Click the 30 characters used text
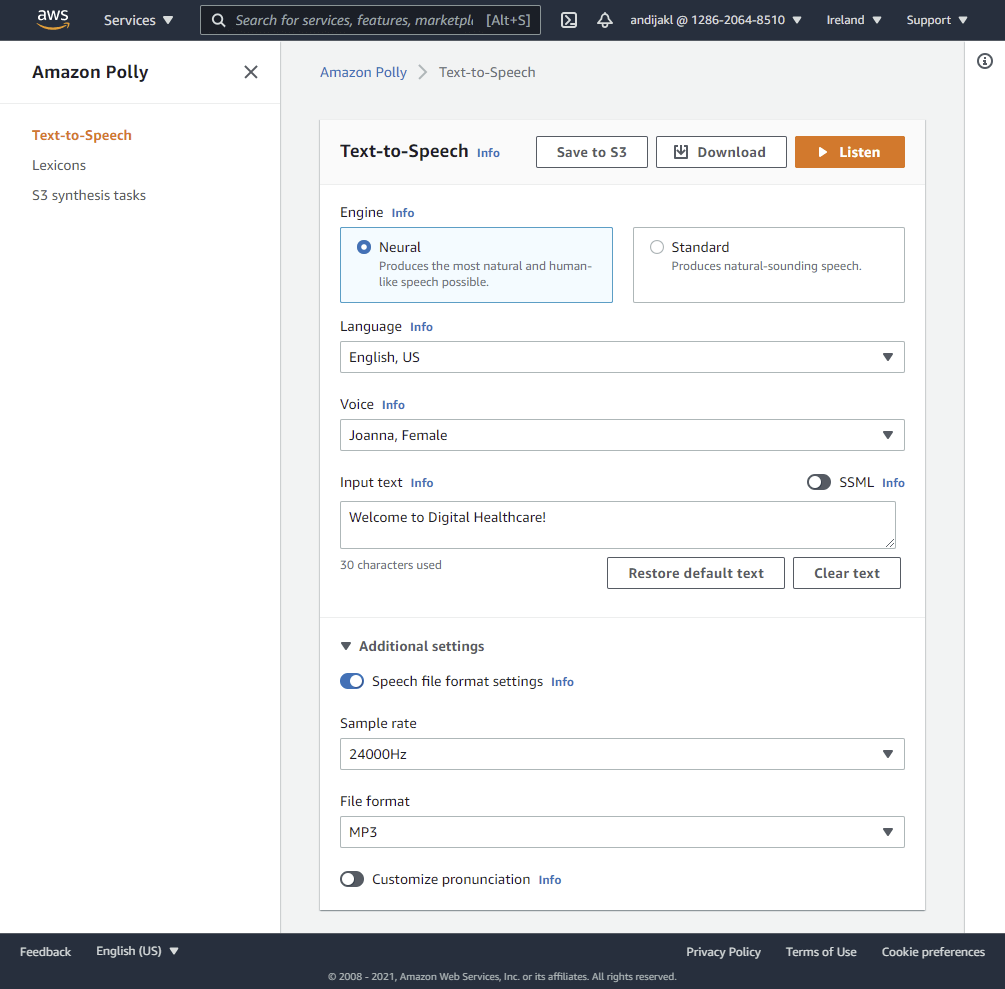The image size is (1005, 989). pyautogui.click(x=390, y=565)
